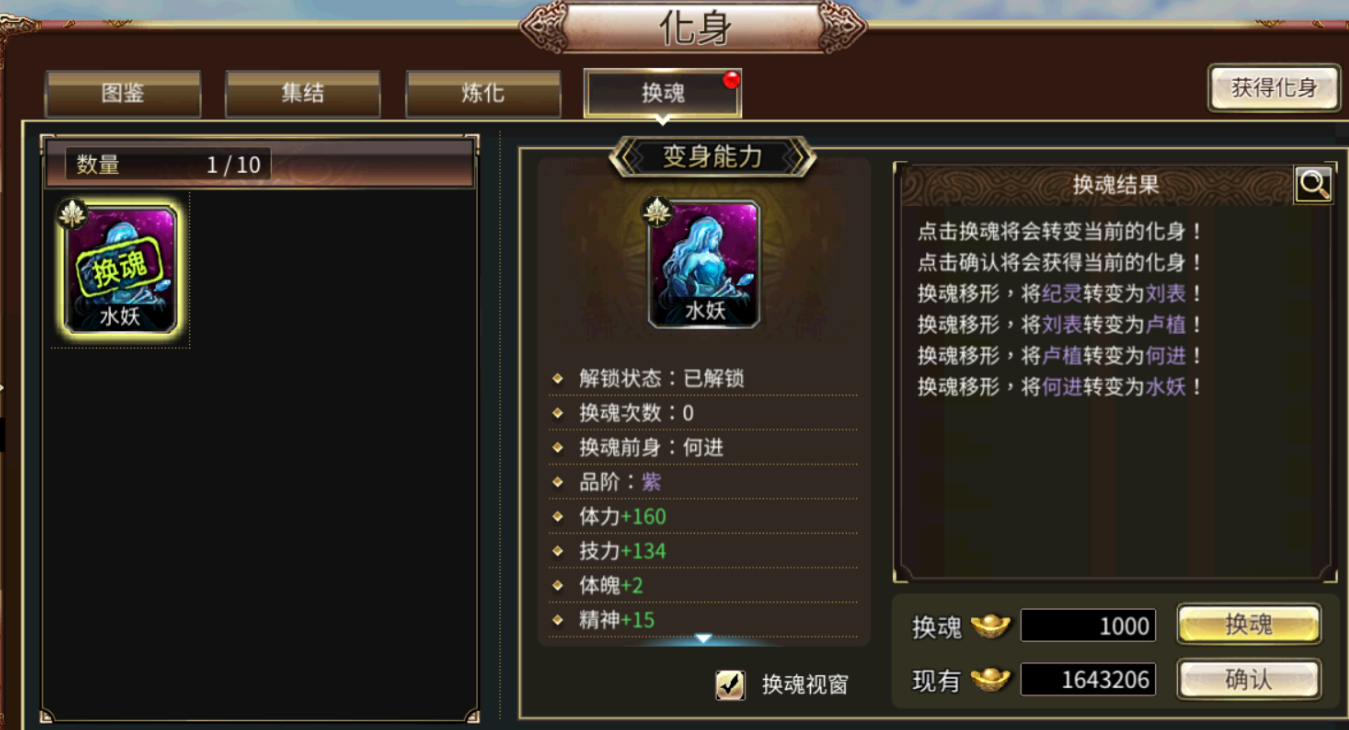Screen dimensions: 1349x730
Task: Click the yellow 换魂 button
Action: coord(1249,625)
